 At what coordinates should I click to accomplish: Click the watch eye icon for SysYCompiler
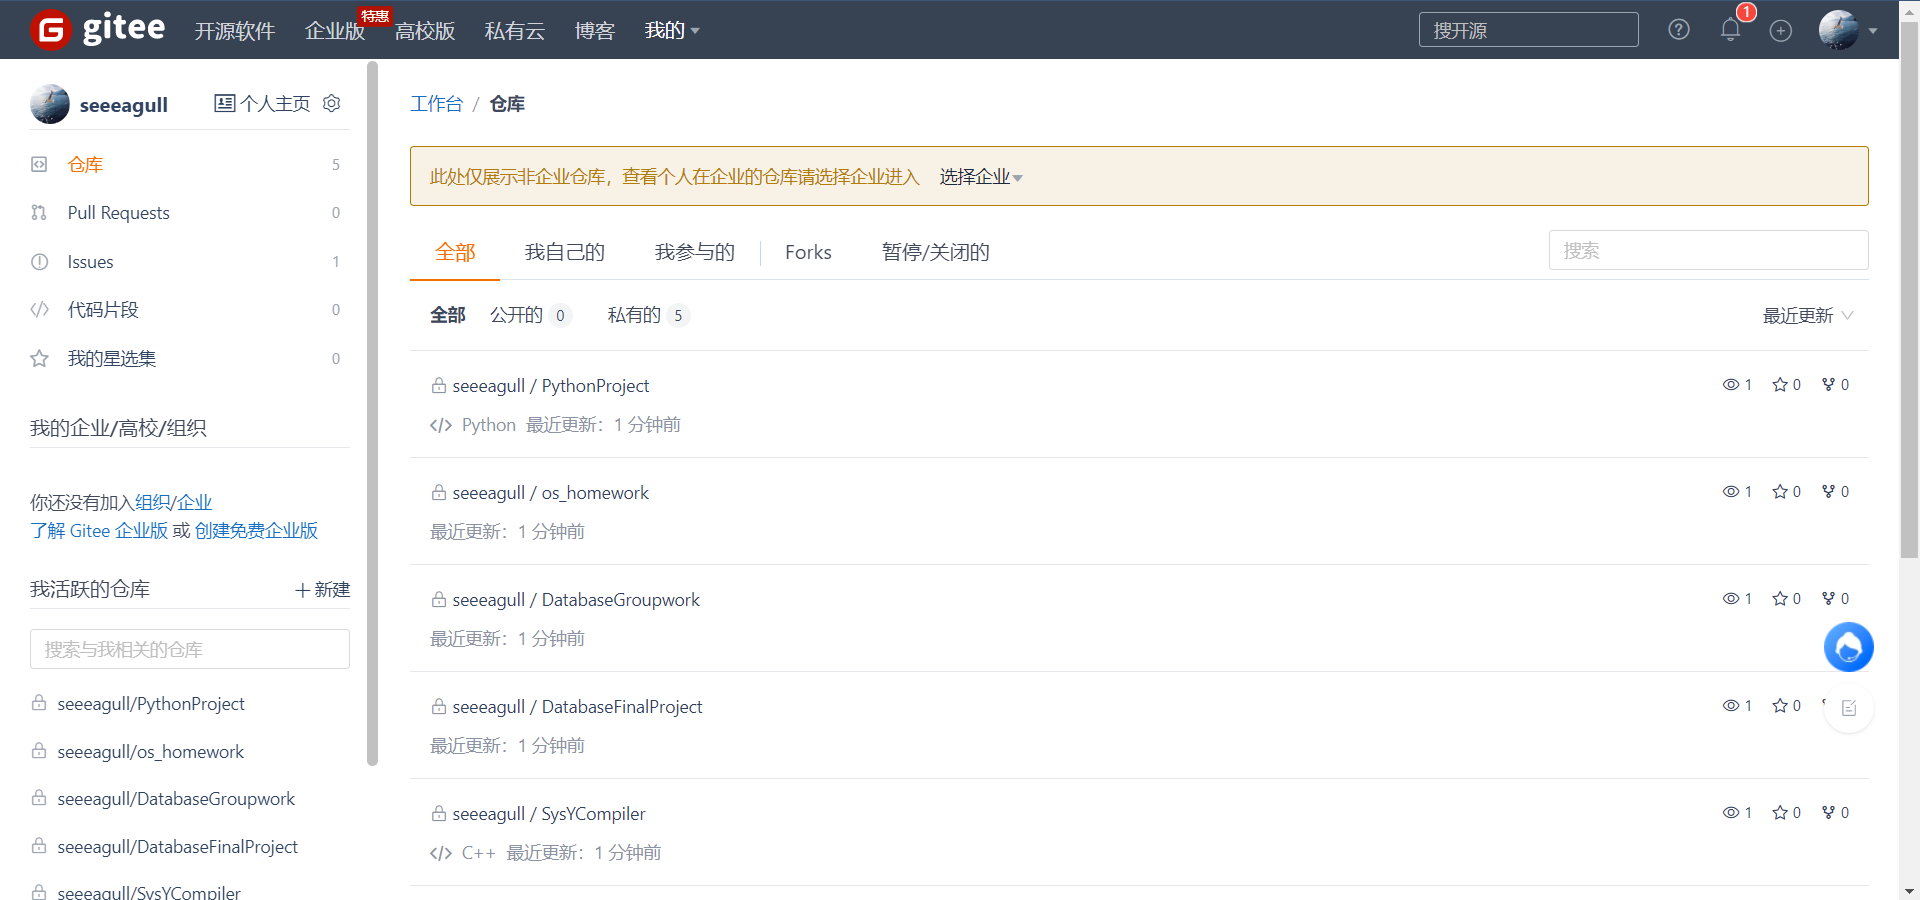(x=1731, y=813)
